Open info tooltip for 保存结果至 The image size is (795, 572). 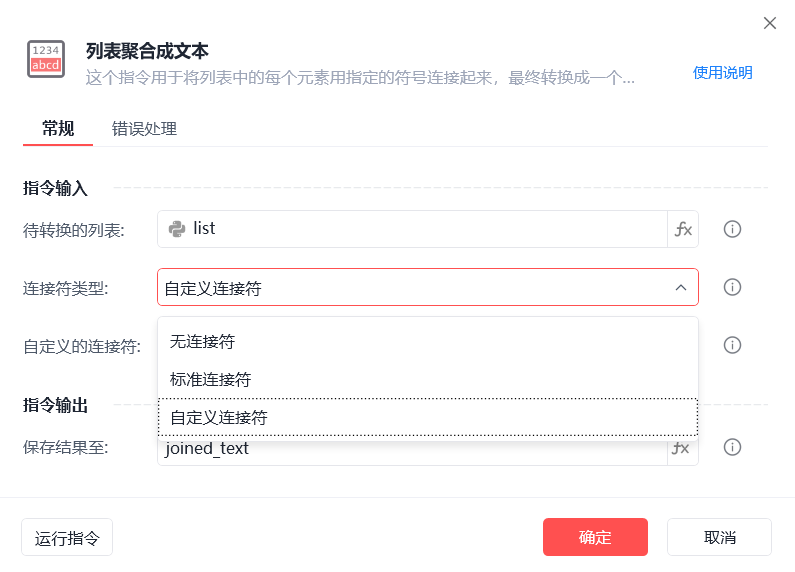coord(732,447)
